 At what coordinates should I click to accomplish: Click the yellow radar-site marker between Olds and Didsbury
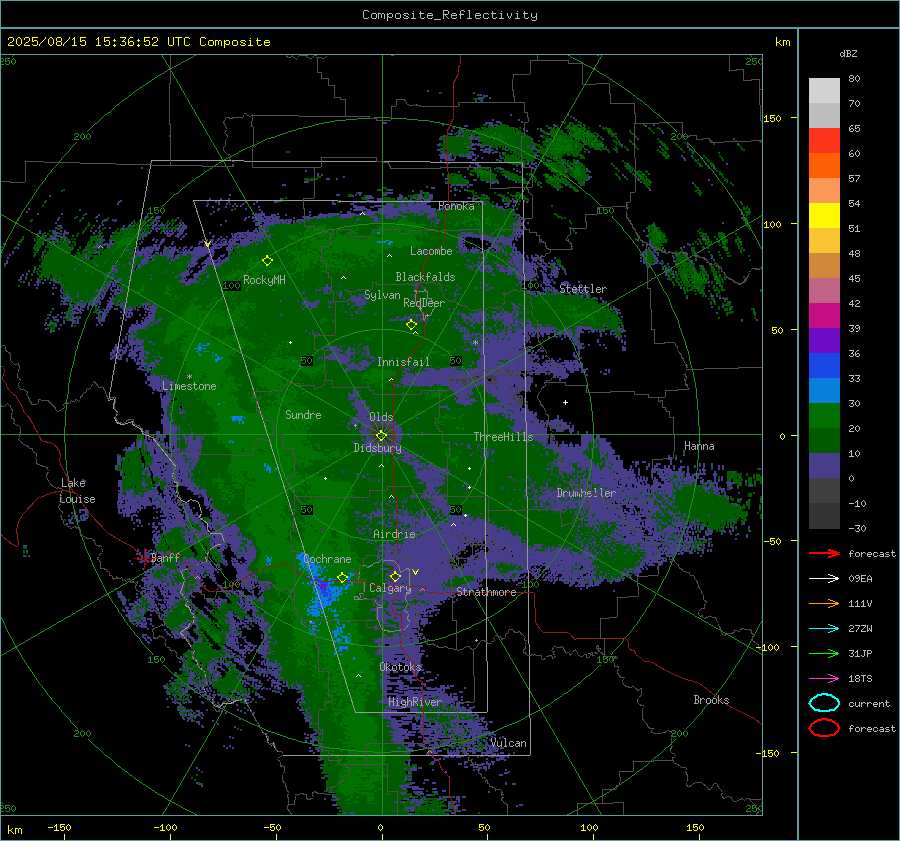point(382,436)
